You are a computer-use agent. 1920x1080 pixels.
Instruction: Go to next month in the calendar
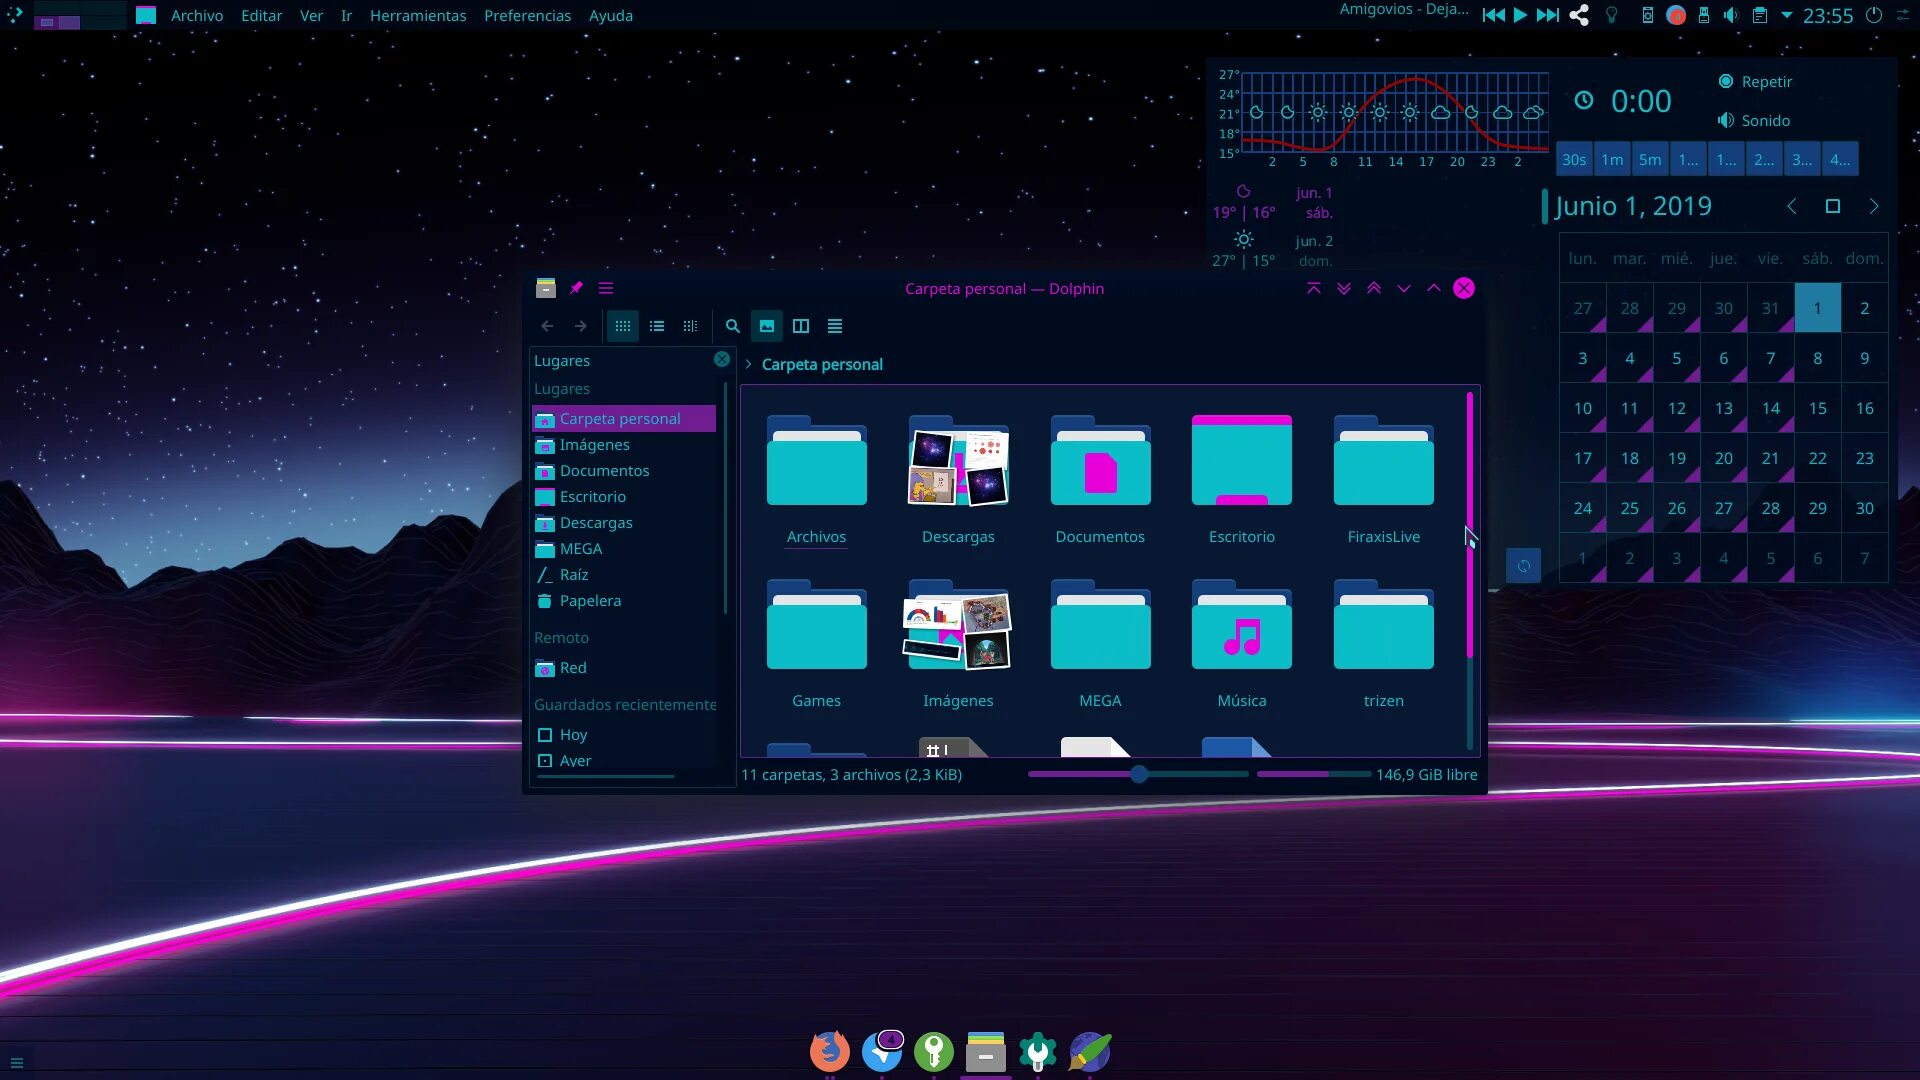pyautogui.click(x=1874, y=206)
